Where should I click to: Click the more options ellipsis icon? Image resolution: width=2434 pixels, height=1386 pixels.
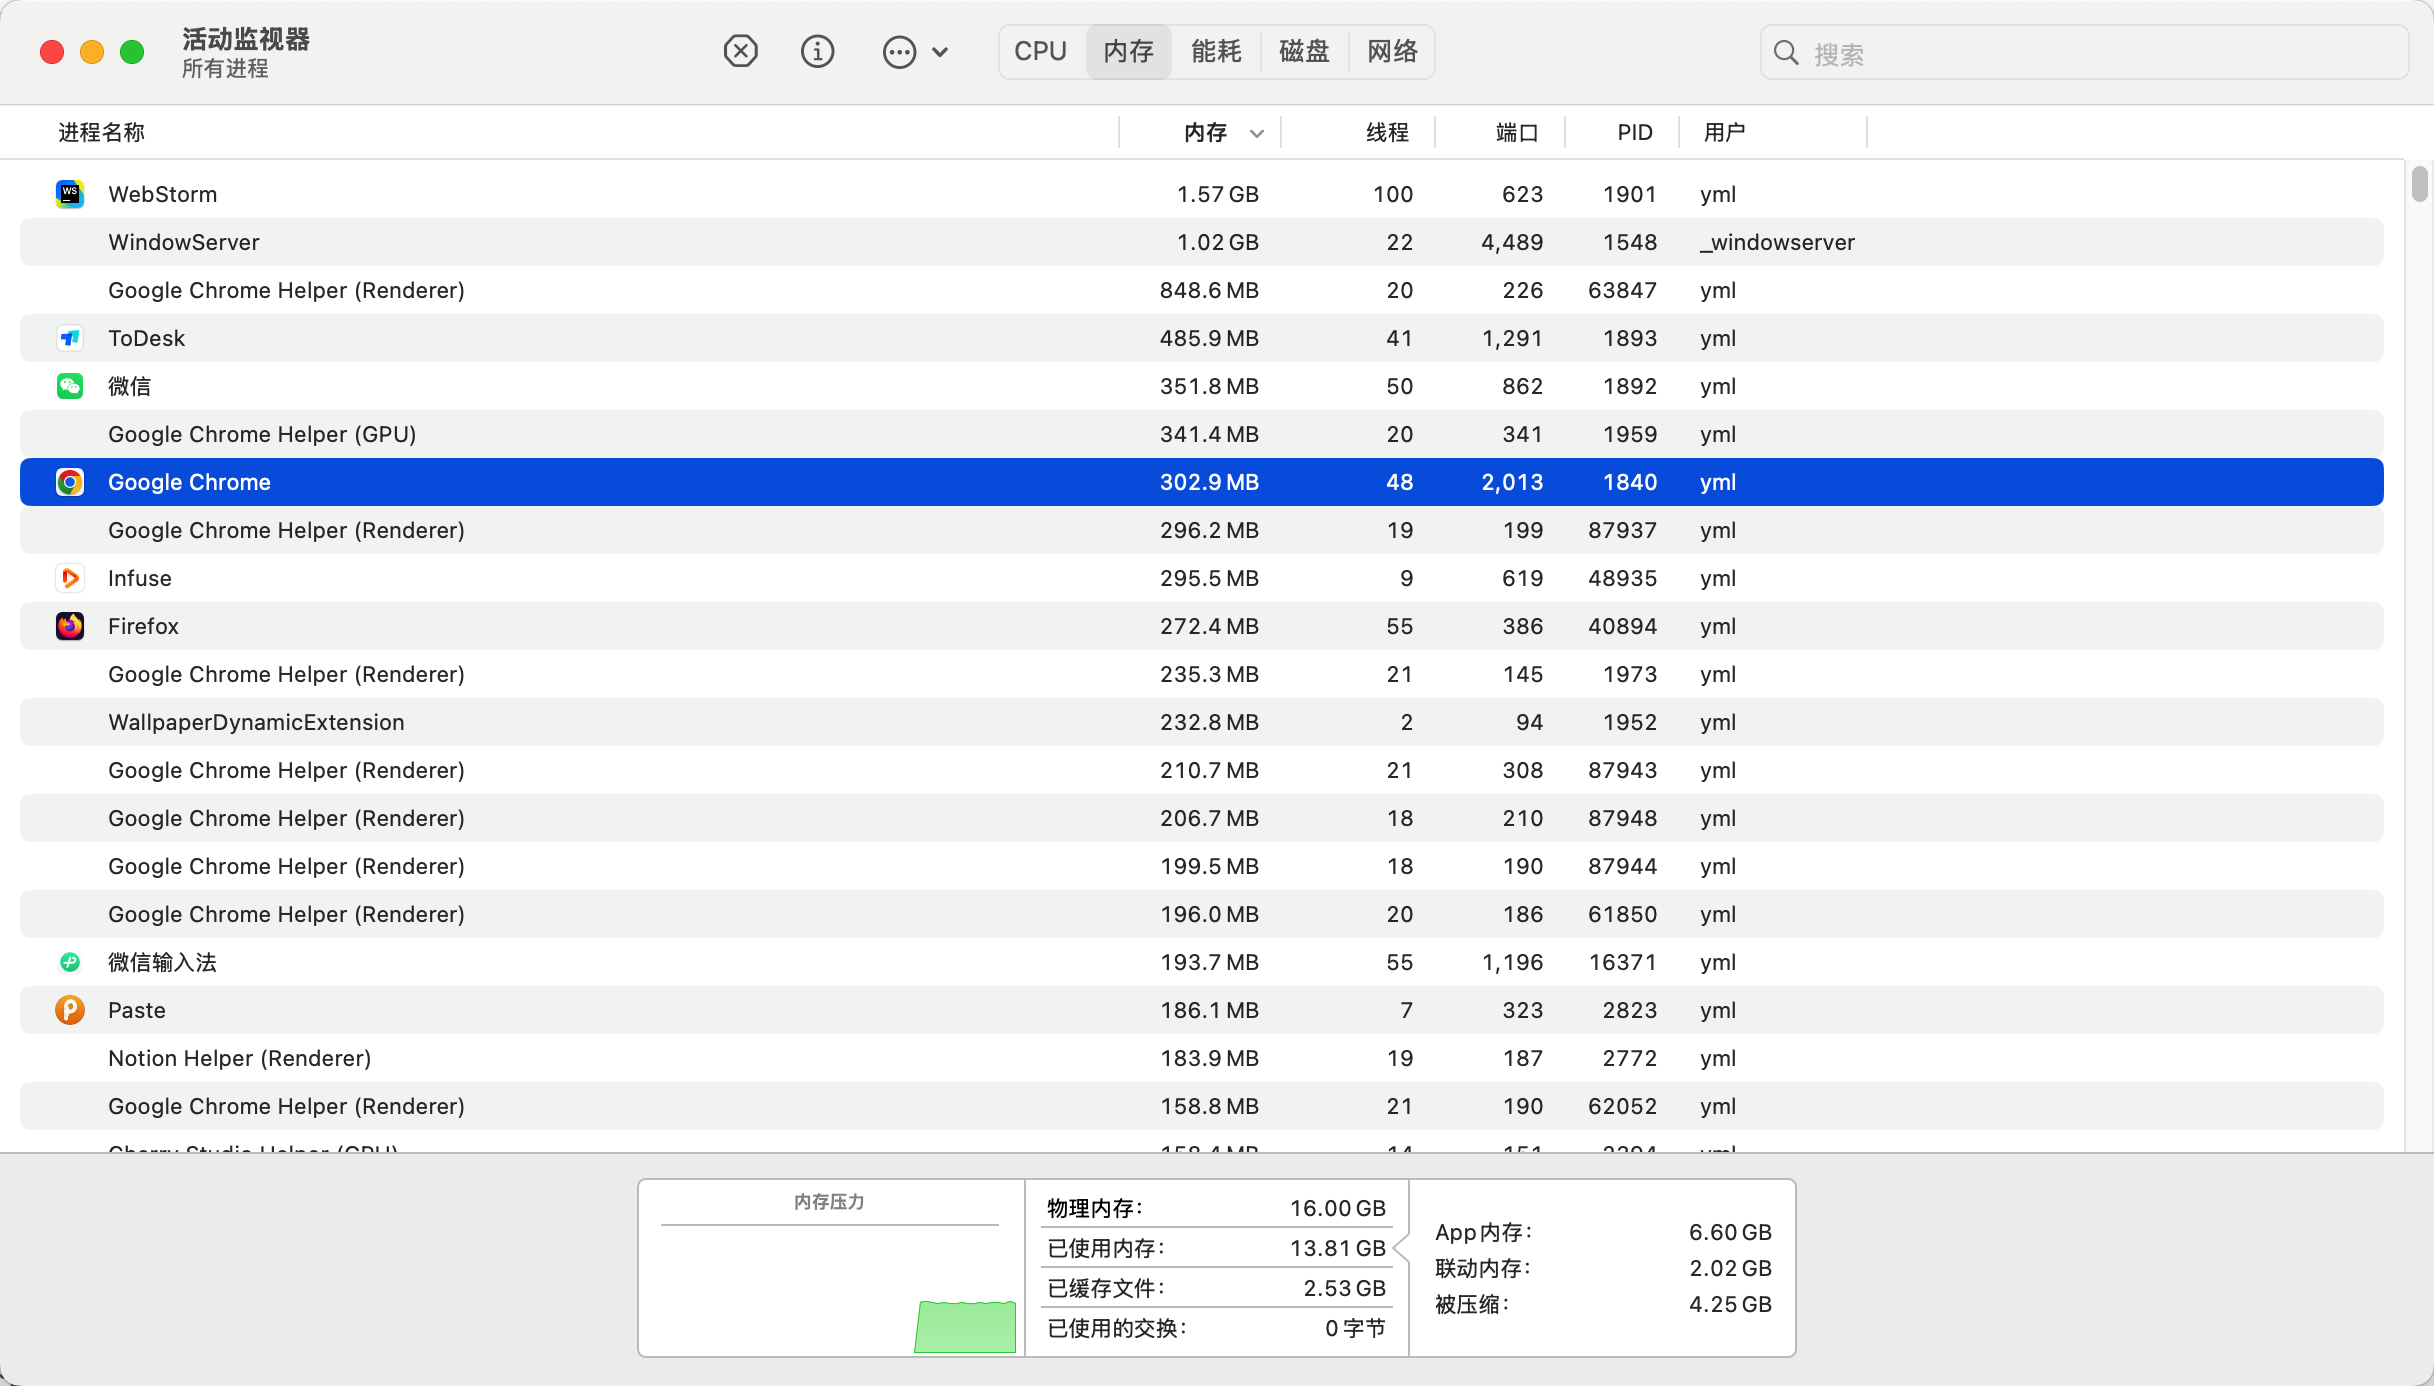tap(899, 52)
